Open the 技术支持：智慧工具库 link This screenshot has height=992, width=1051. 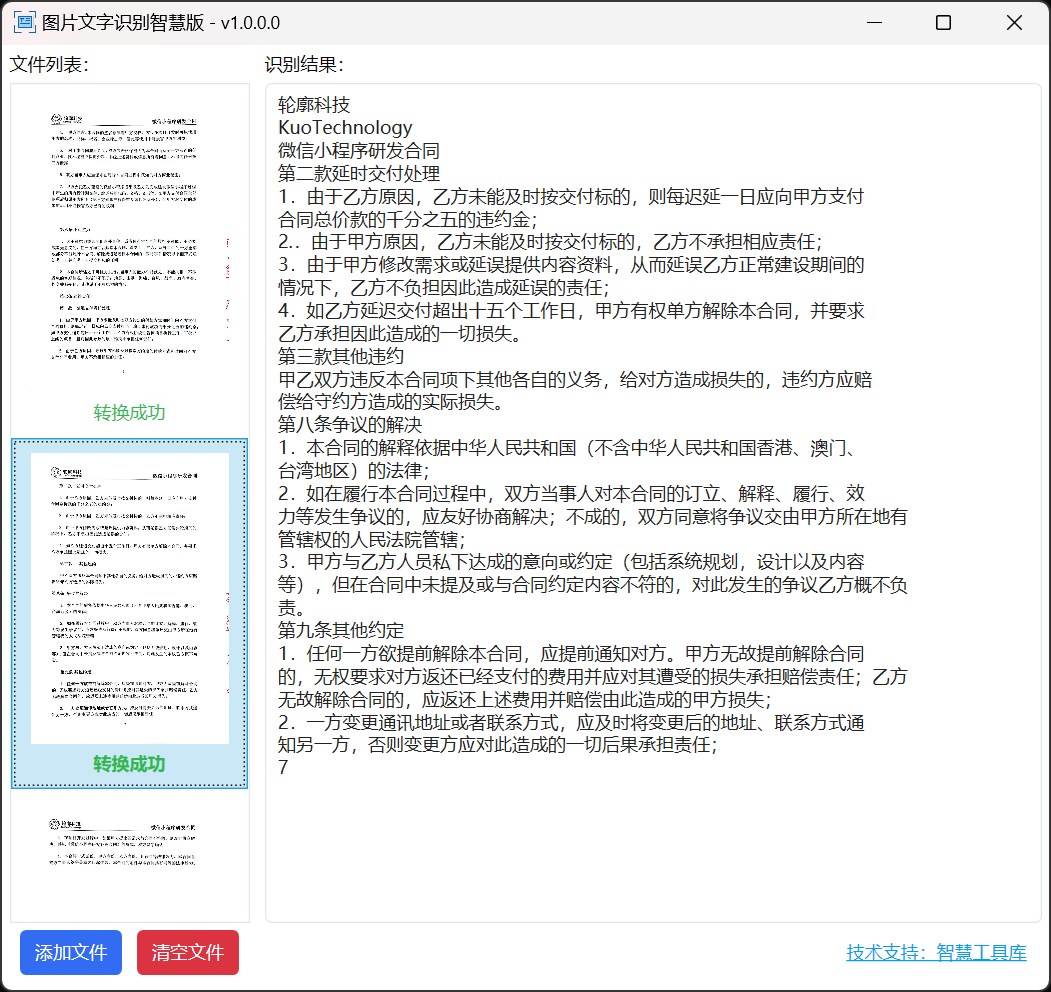coord(935,952)
